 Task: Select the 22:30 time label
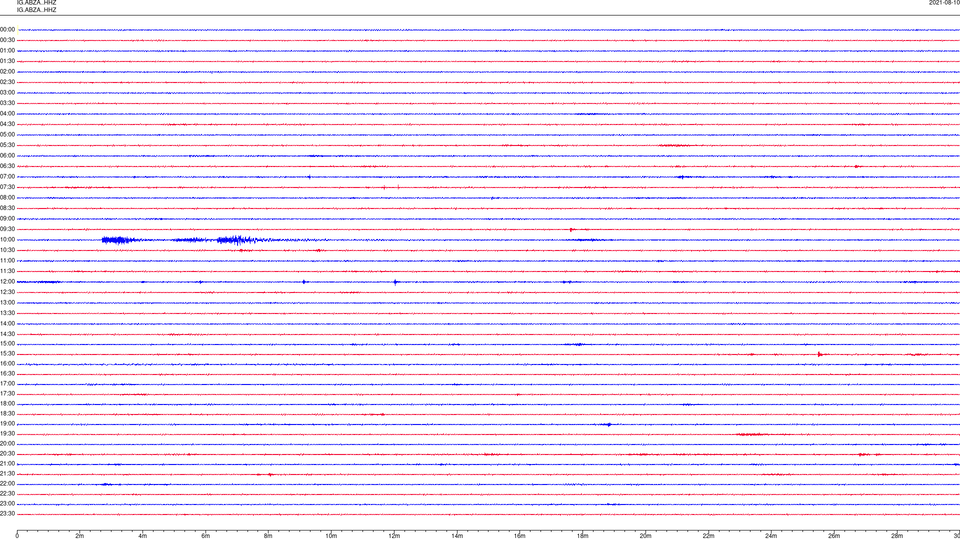coord(7,493)
